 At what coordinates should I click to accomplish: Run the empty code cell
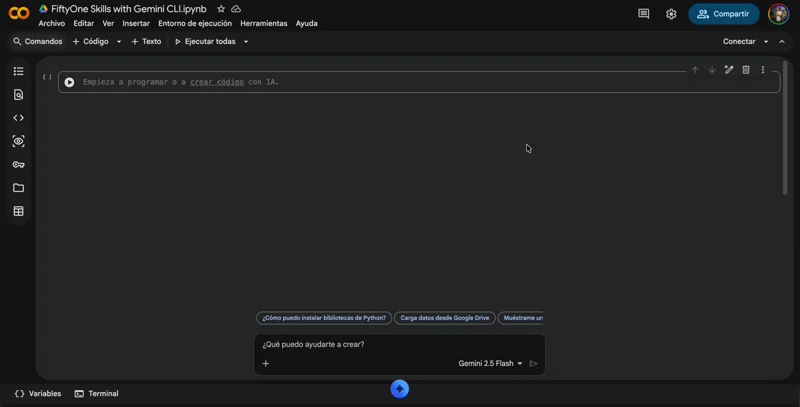click(x=69, y=82)
